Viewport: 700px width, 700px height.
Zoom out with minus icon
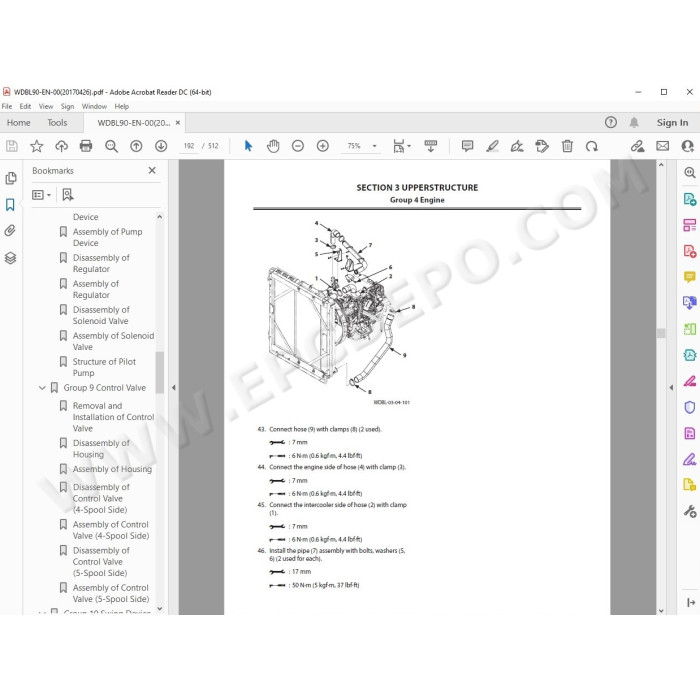298,146
